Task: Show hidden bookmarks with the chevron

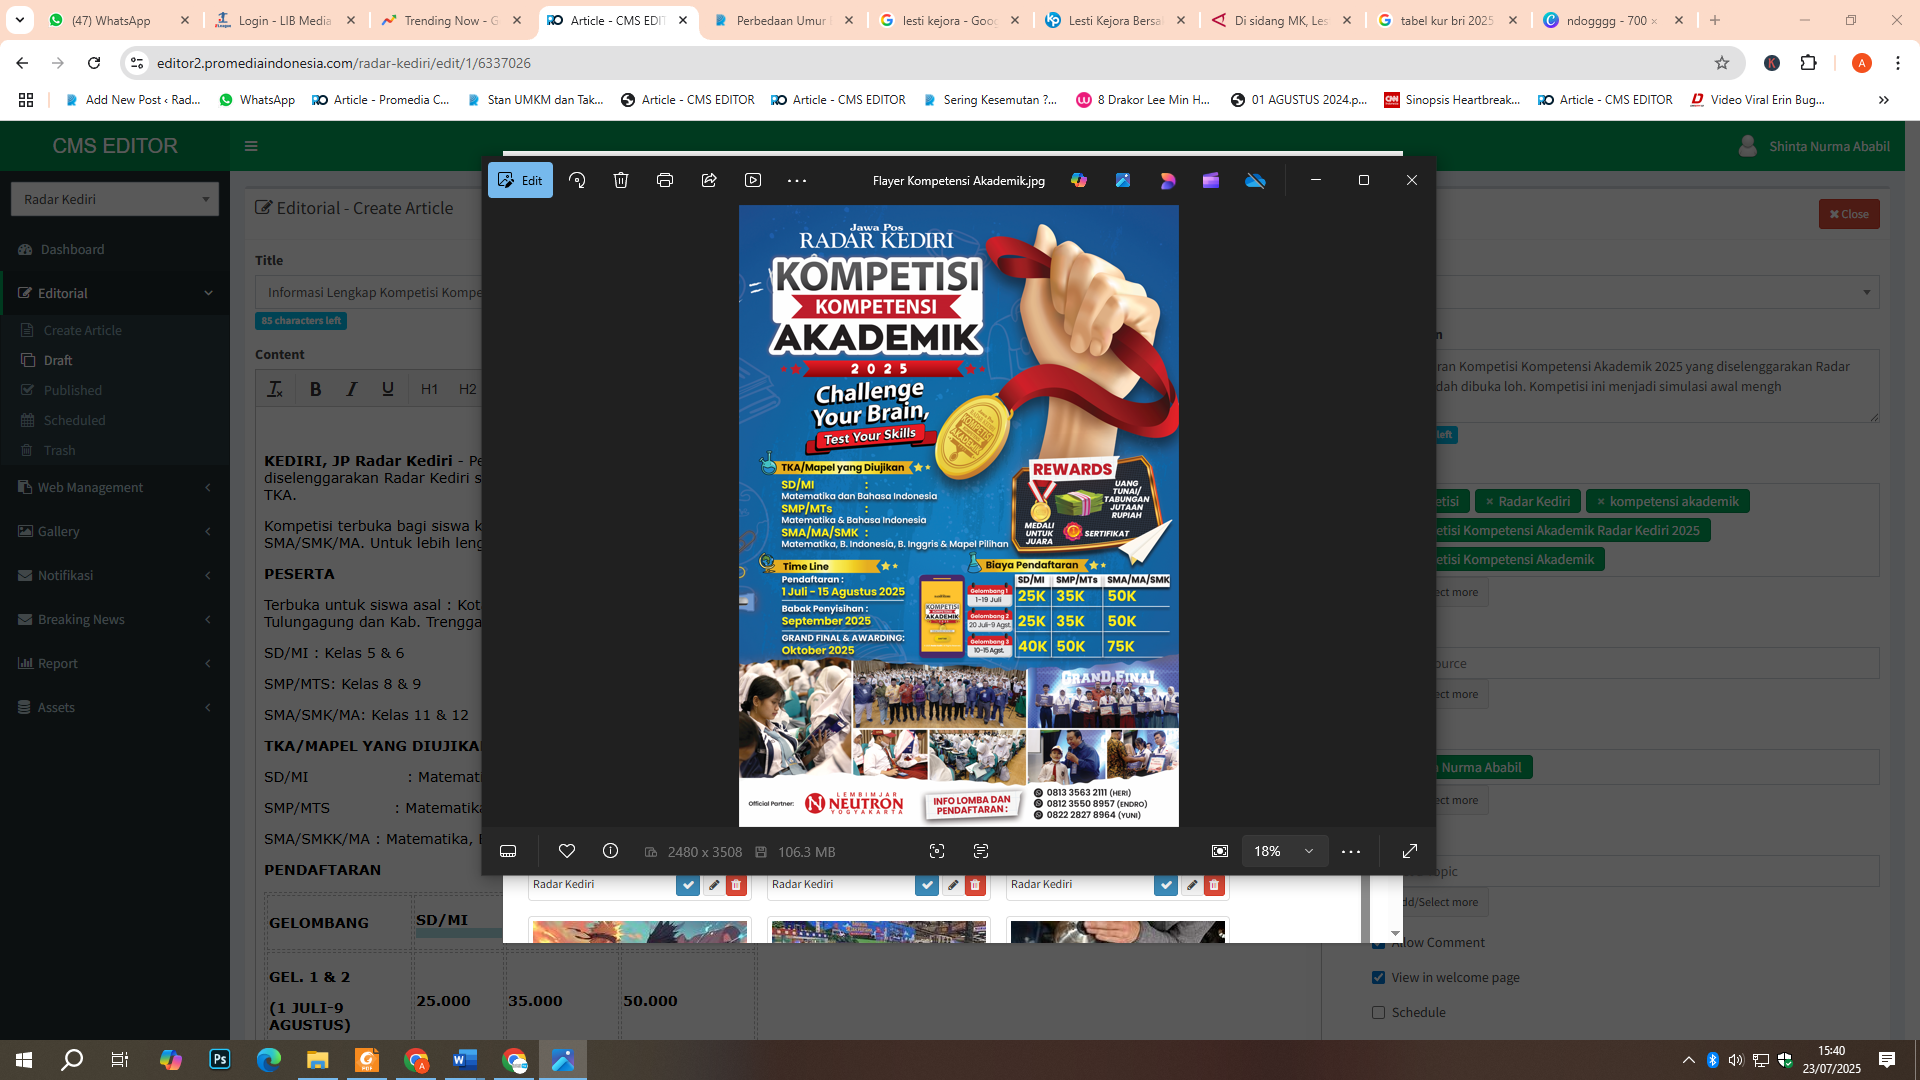Action: click(1884, 100)
